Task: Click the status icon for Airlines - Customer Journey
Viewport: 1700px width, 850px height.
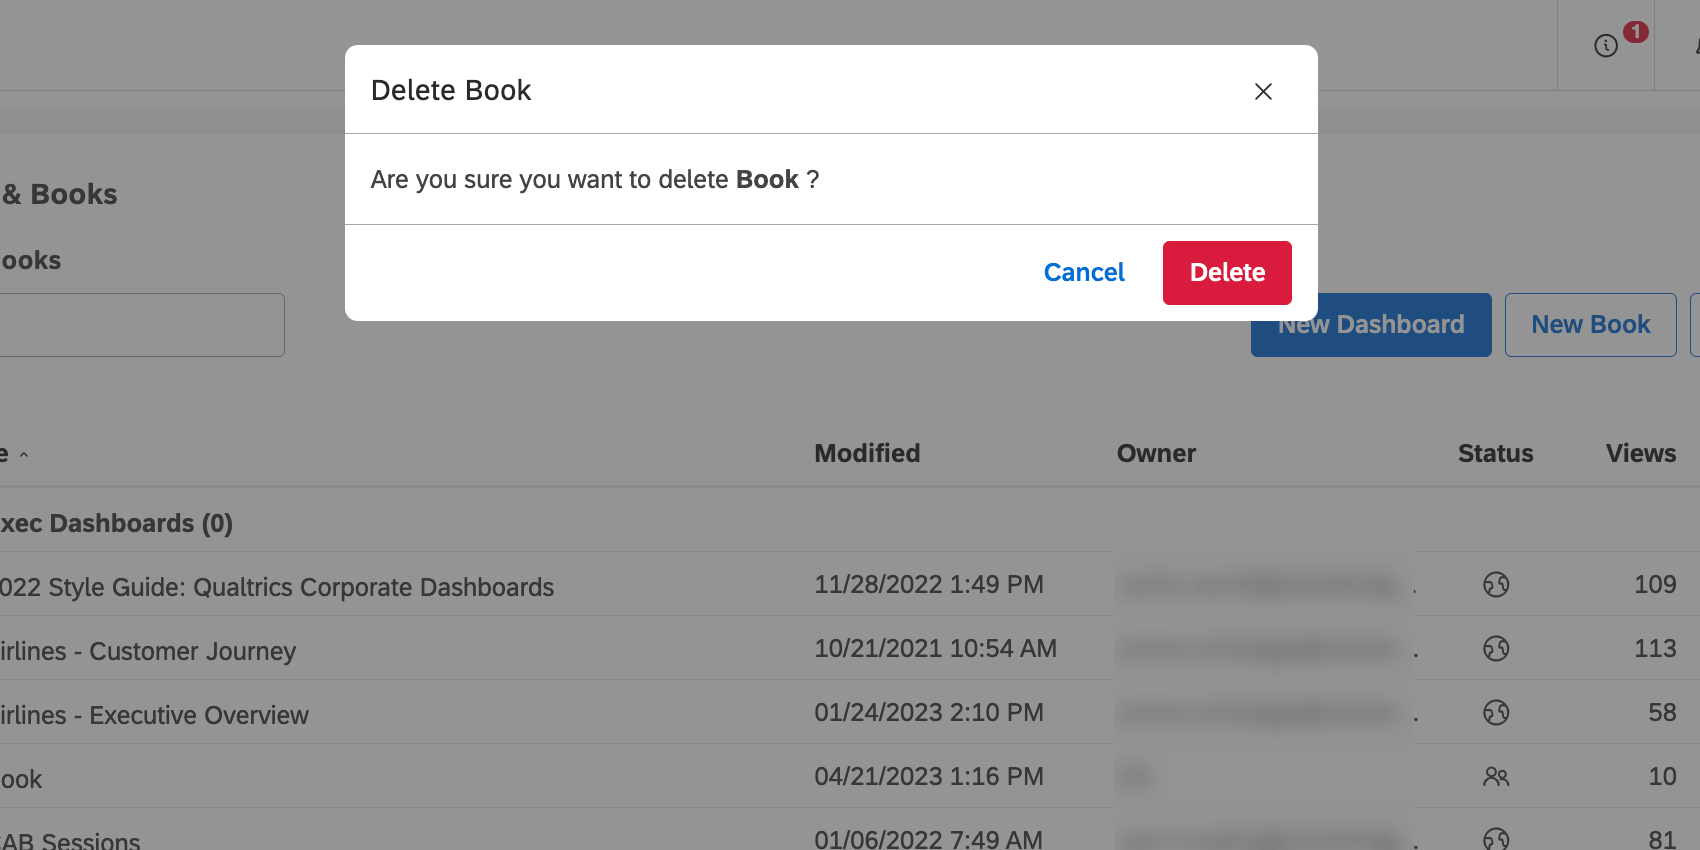Action: (1496, 648)
